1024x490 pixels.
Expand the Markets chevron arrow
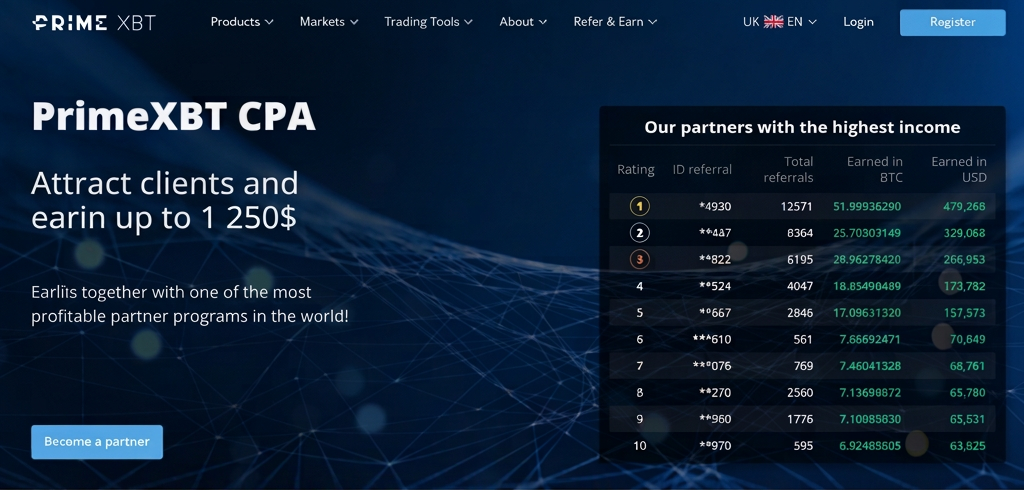click(354, 22)
